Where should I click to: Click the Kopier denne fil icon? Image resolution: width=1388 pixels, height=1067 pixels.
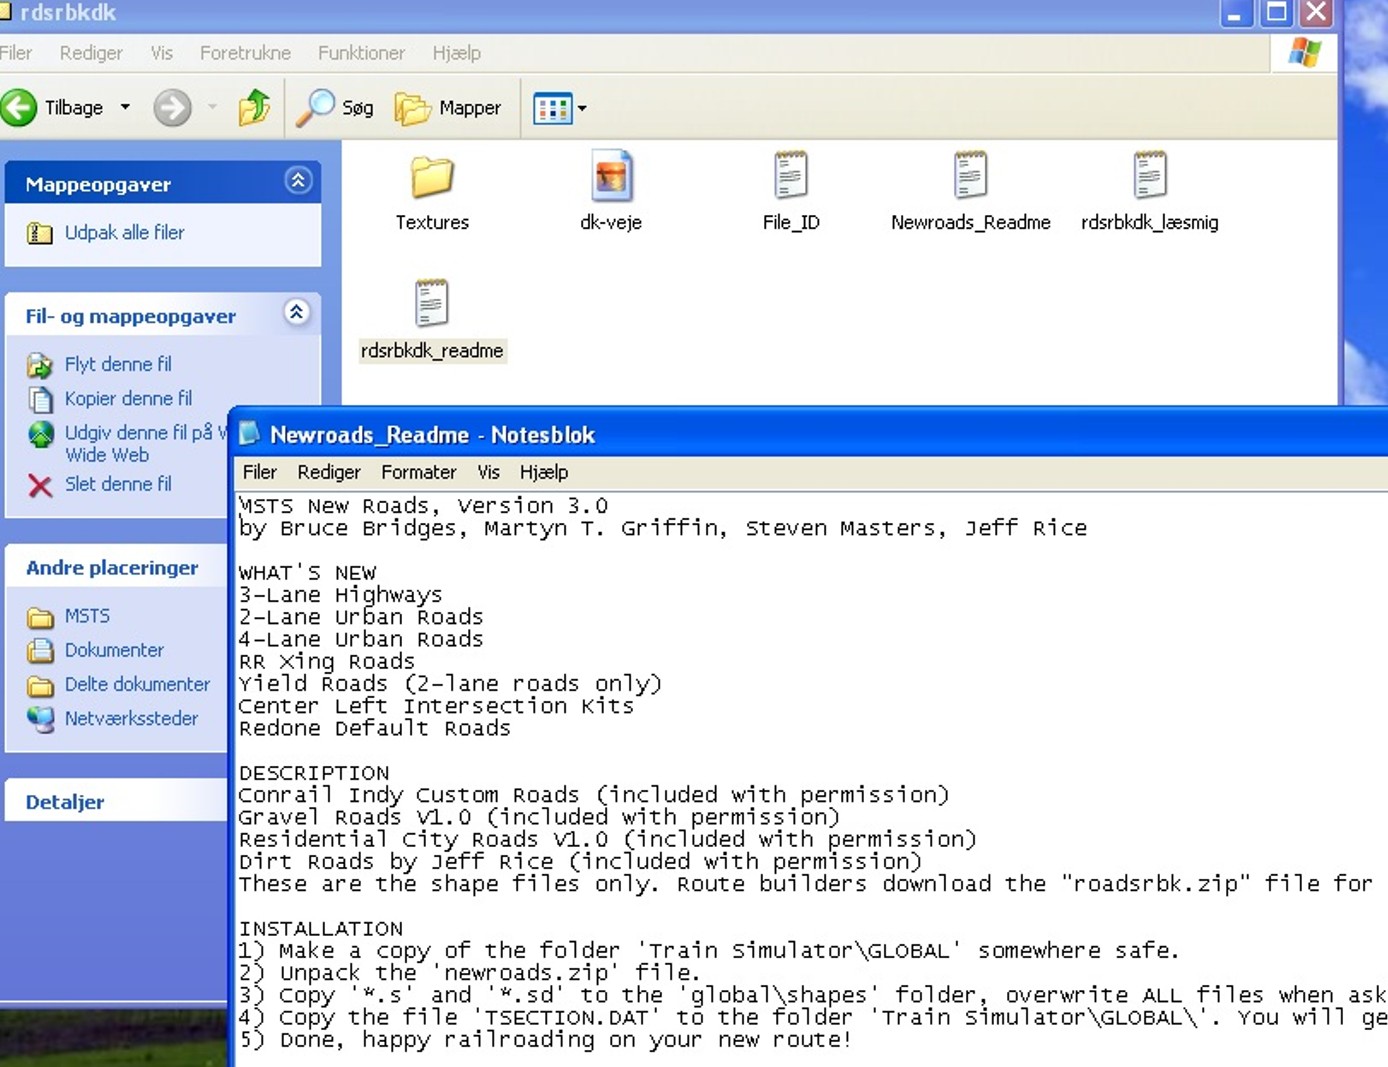point(40,399)
